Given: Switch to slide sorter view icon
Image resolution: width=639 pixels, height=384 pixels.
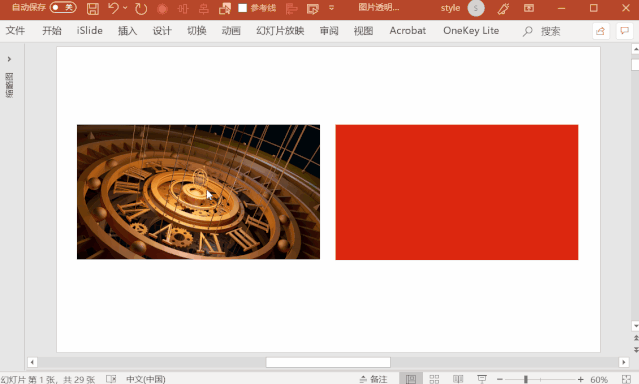Looking at the screenshot, I should [x=434, y=379].
